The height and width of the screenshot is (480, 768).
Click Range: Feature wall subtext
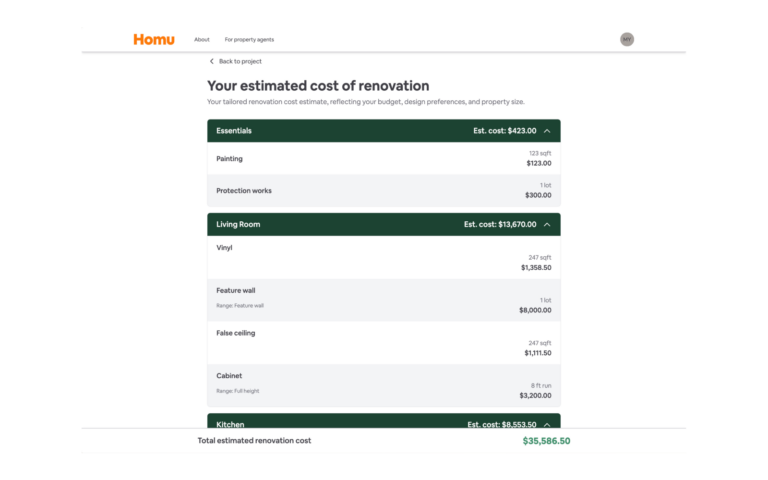coord(240,306)
